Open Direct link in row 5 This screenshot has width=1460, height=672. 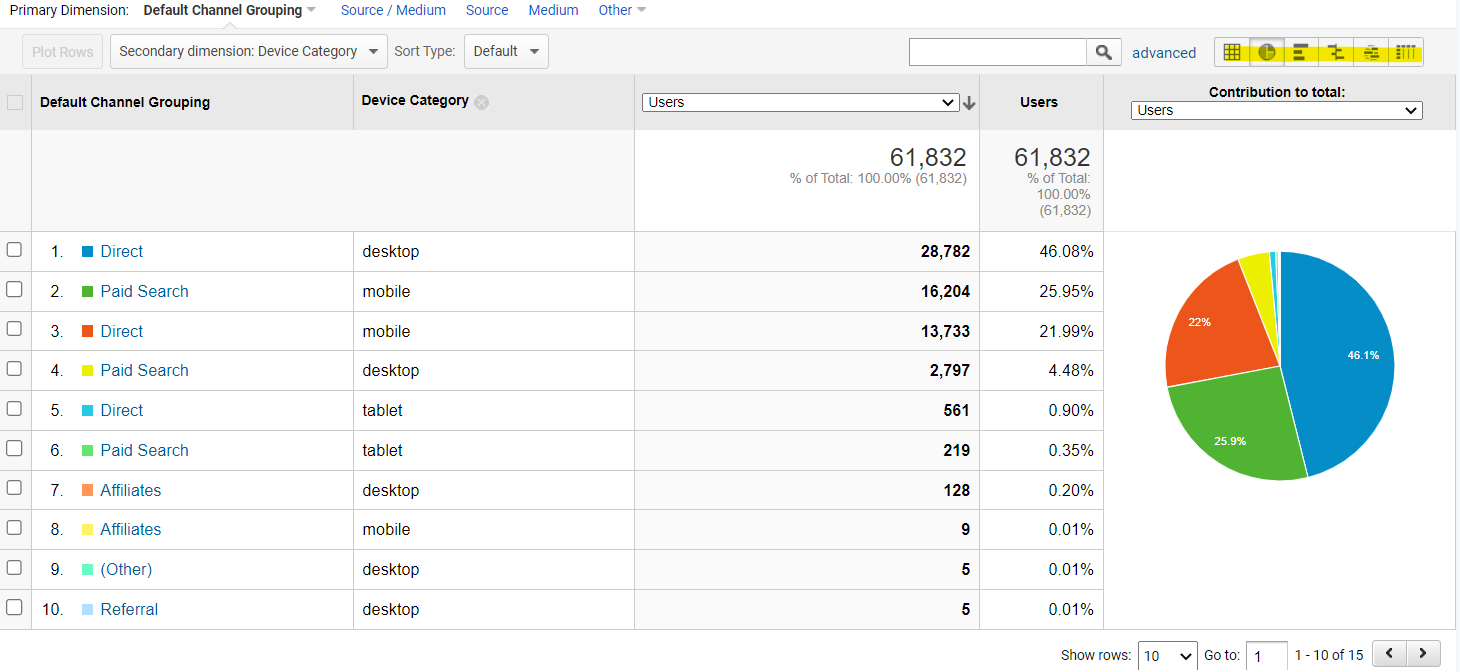[x=122, y=410]
